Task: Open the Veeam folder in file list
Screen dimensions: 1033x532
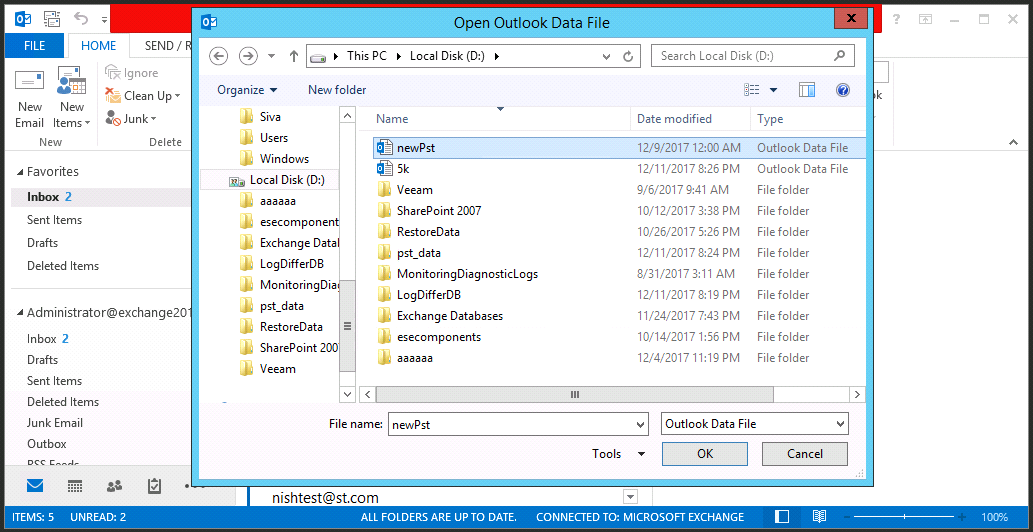Action: click(619, 190)
